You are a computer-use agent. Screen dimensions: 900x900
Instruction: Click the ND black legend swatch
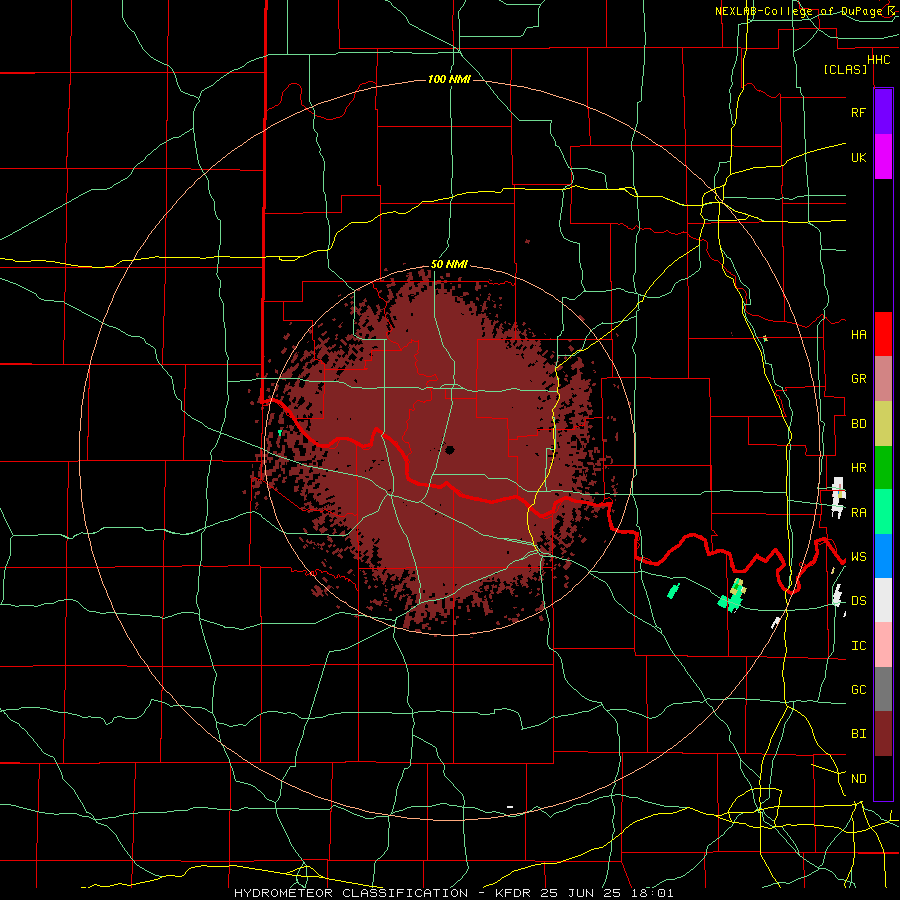point(883,778)
